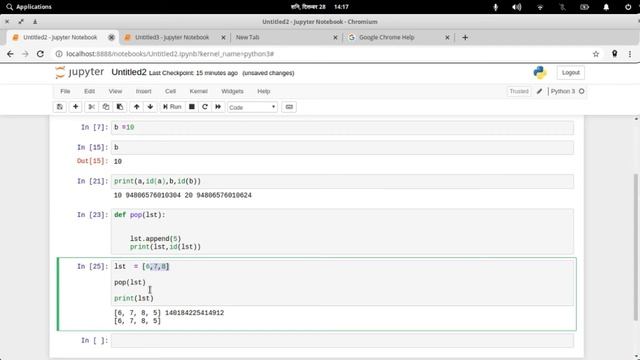Click the Python 3 kernel status circle
Image resolution: width=640 pixels, height=360 pixels.
582,91
